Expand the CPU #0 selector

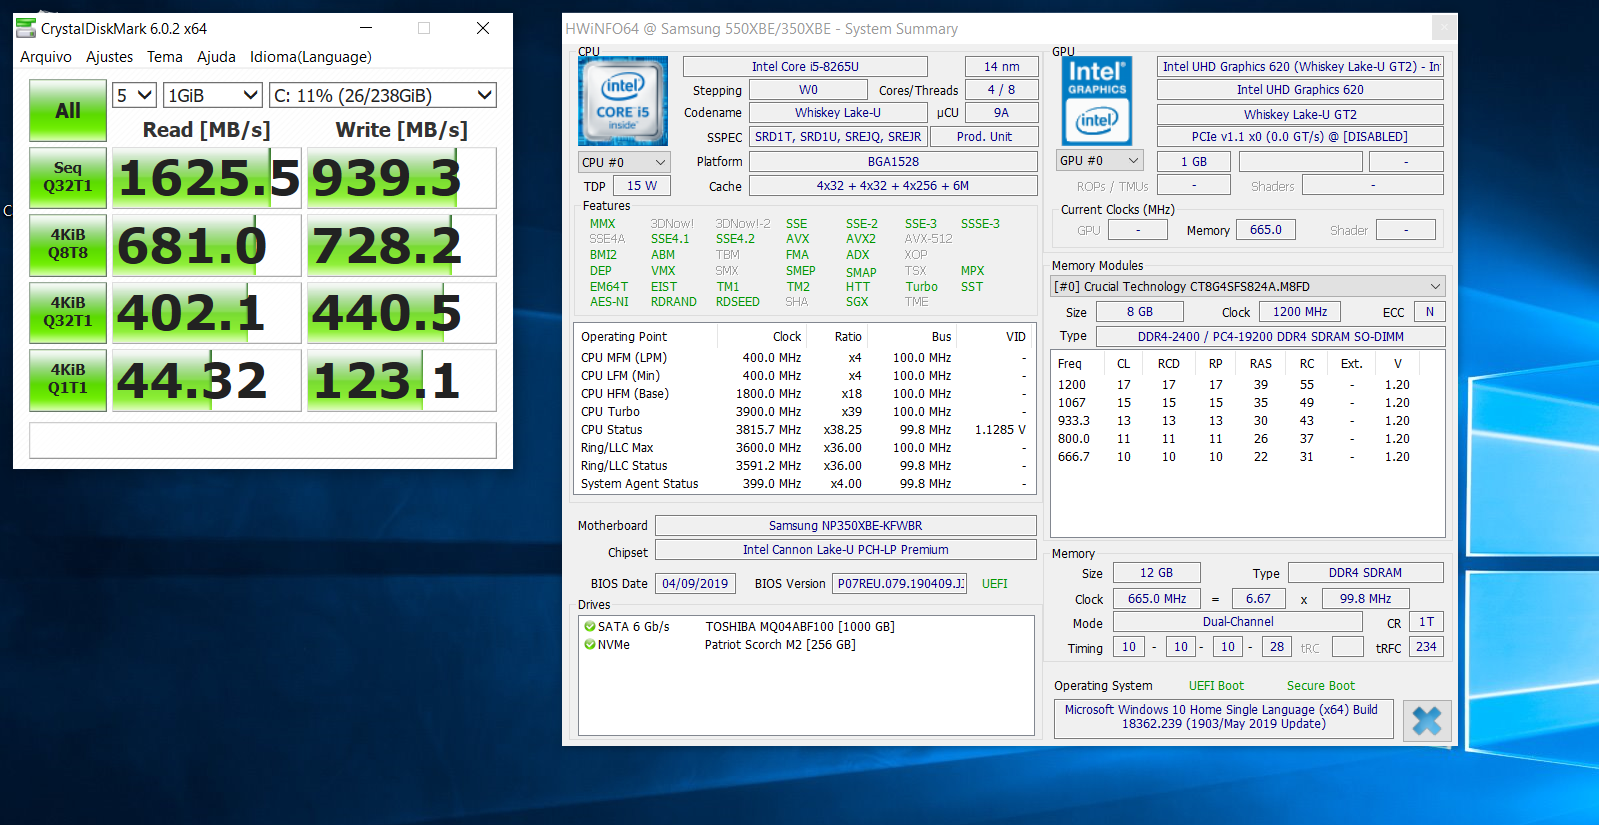[x=624, y=162]
